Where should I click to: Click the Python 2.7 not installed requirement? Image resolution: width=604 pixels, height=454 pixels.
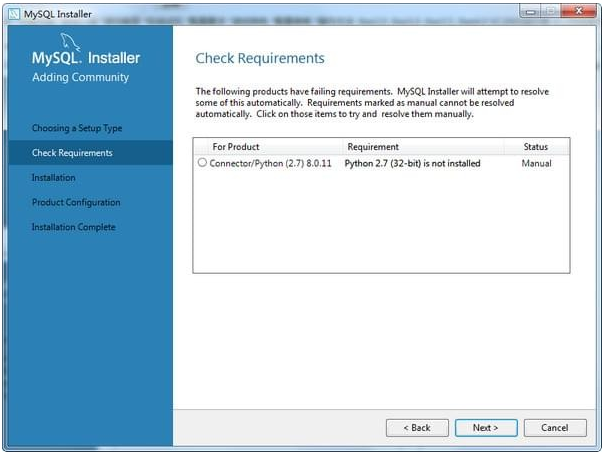click(412, 163)
